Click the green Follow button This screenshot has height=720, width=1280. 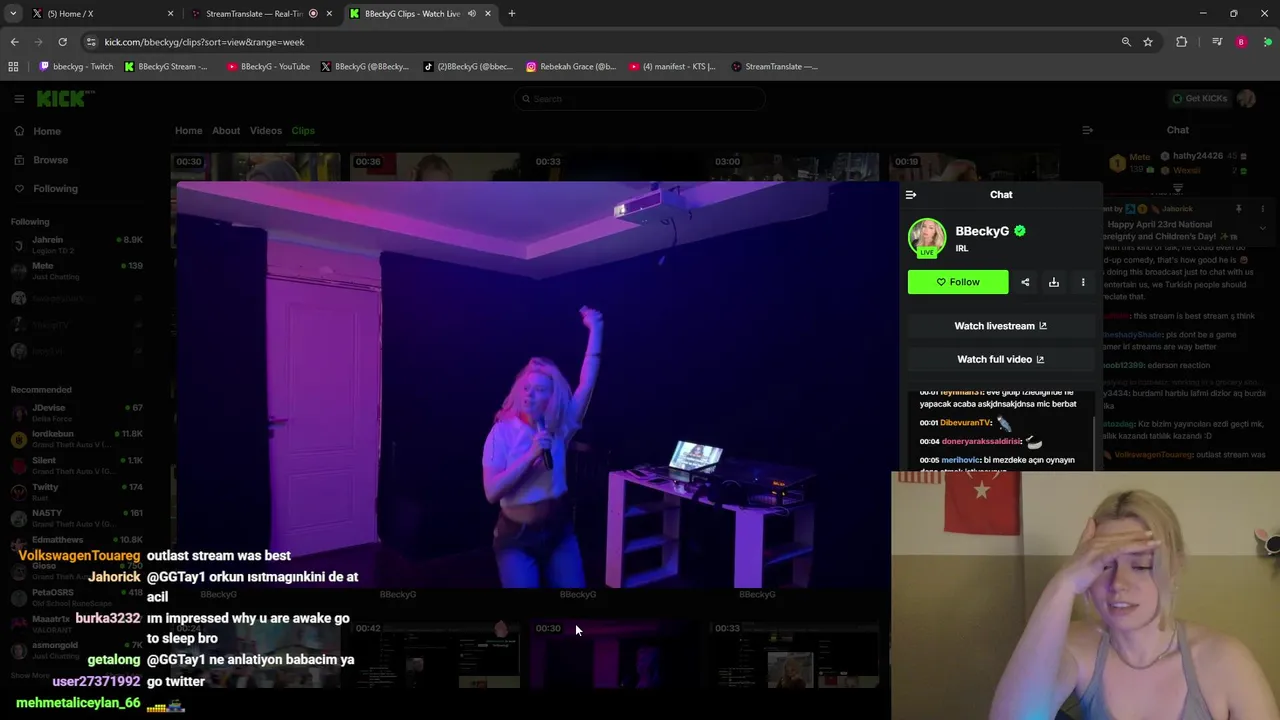point(958,282)
